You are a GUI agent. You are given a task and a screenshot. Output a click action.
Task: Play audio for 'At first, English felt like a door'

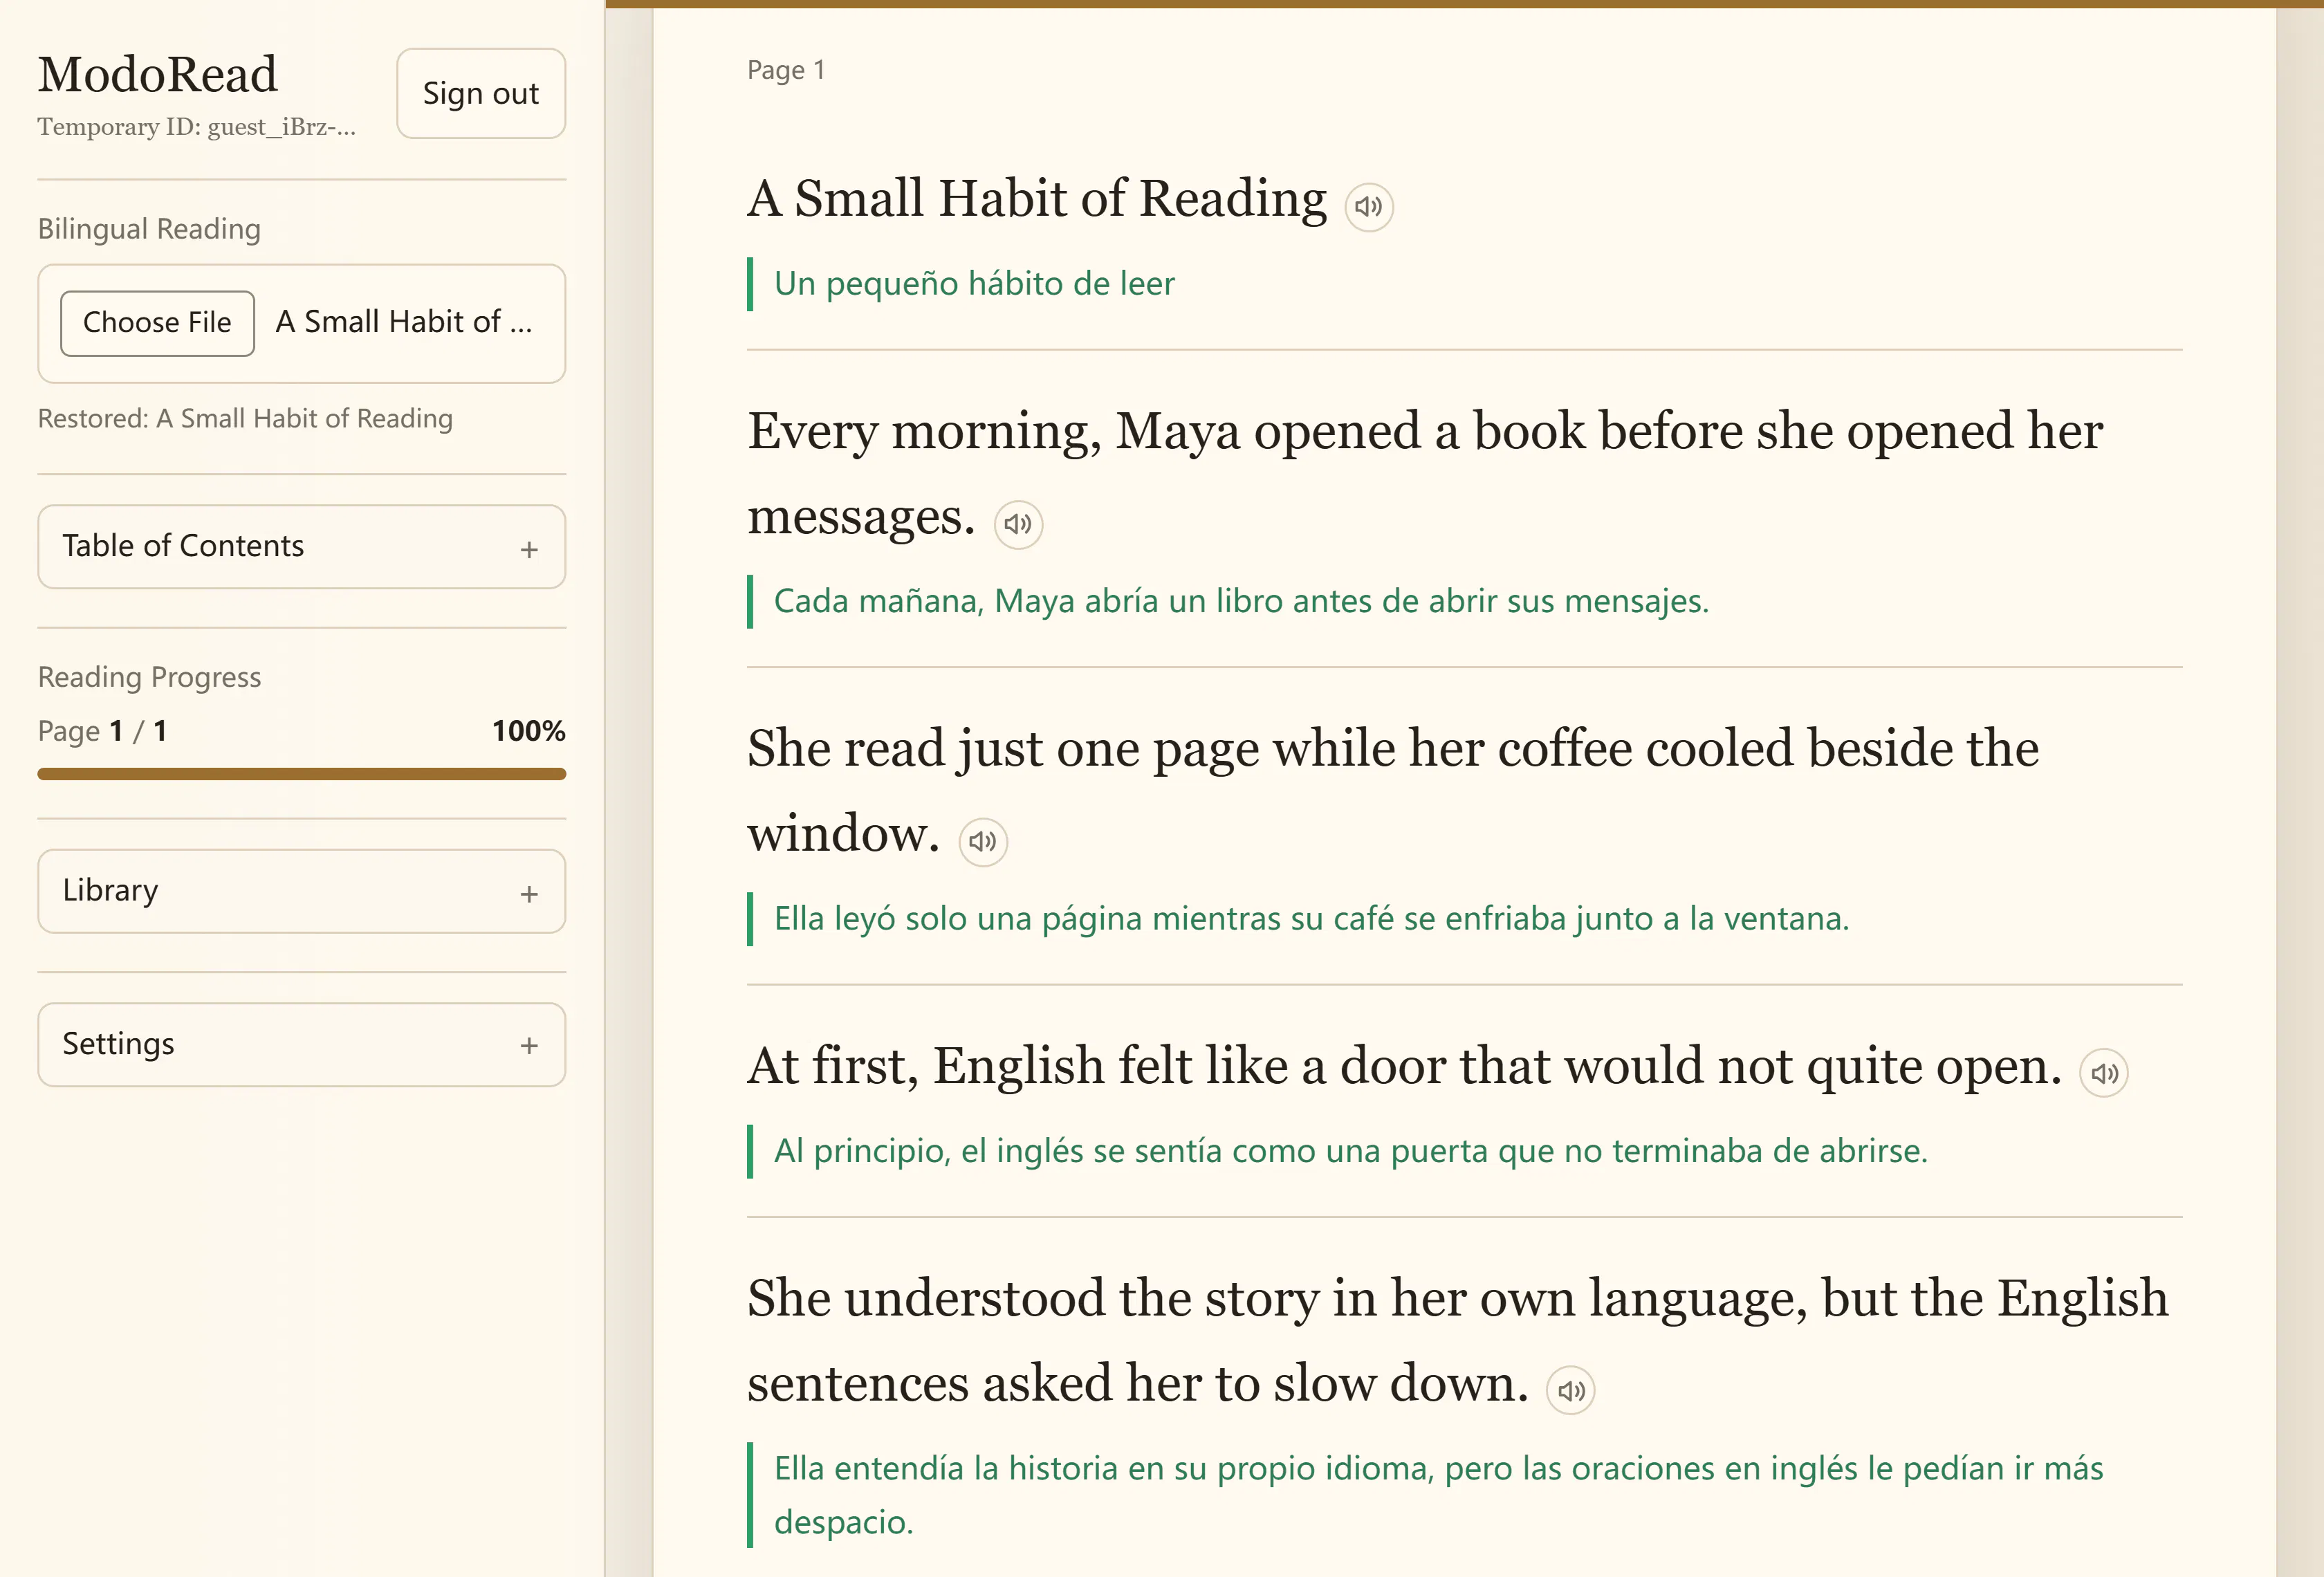[x=2104, y=1073]
